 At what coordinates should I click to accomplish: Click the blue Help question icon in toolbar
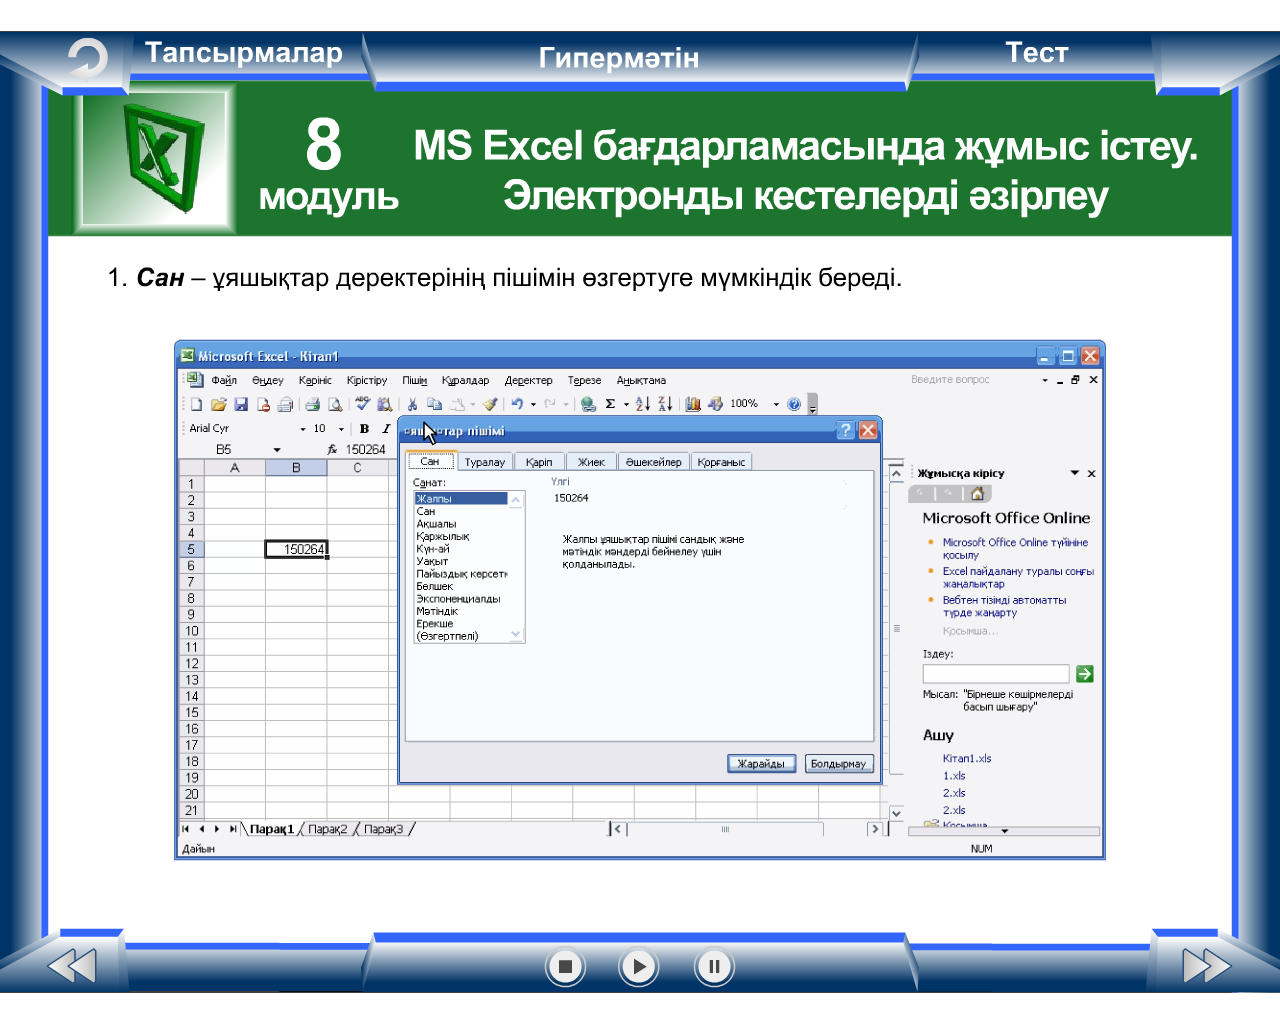[x=794, y=404]
